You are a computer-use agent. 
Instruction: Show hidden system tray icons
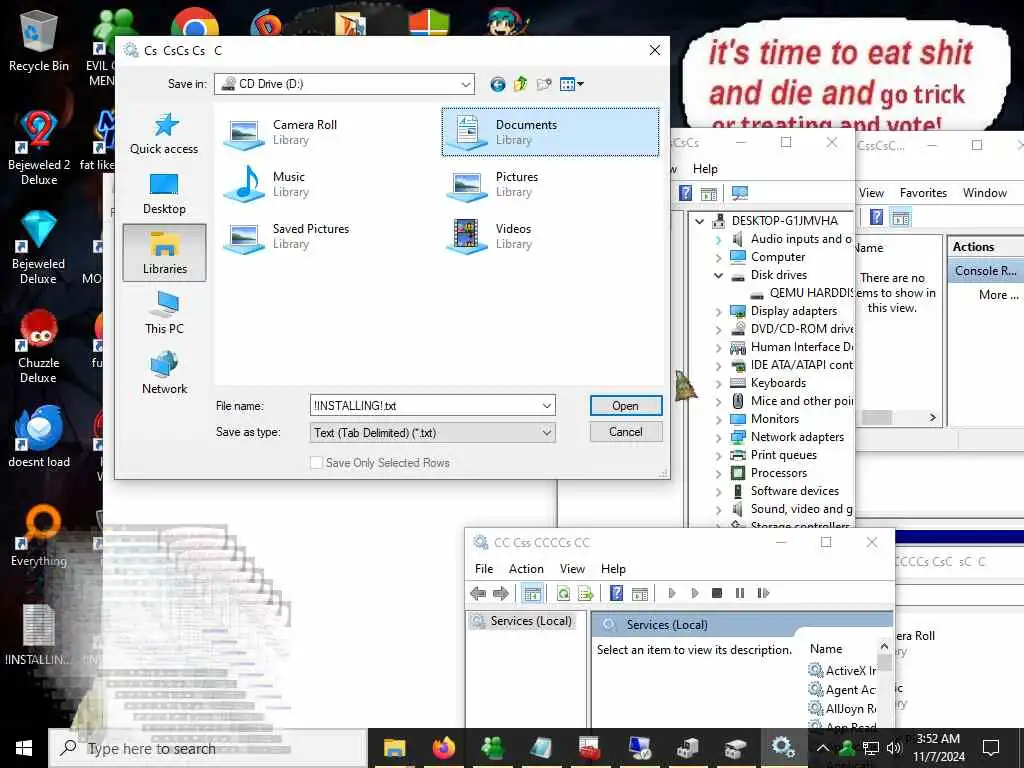[823, 748]
